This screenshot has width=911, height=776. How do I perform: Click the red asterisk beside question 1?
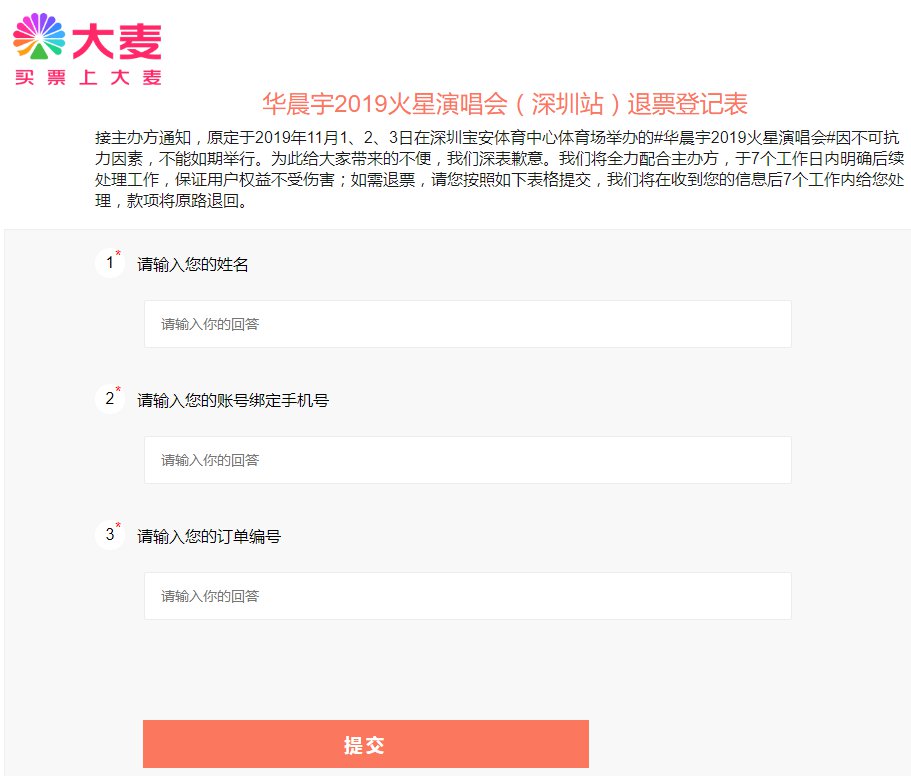tap(117, 254)
